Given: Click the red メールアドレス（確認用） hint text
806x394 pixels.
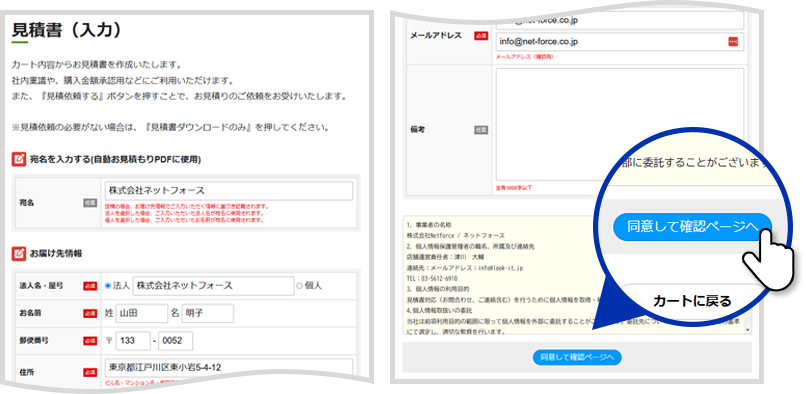Looking at the screenshot, I should click(x=524, y=57).
